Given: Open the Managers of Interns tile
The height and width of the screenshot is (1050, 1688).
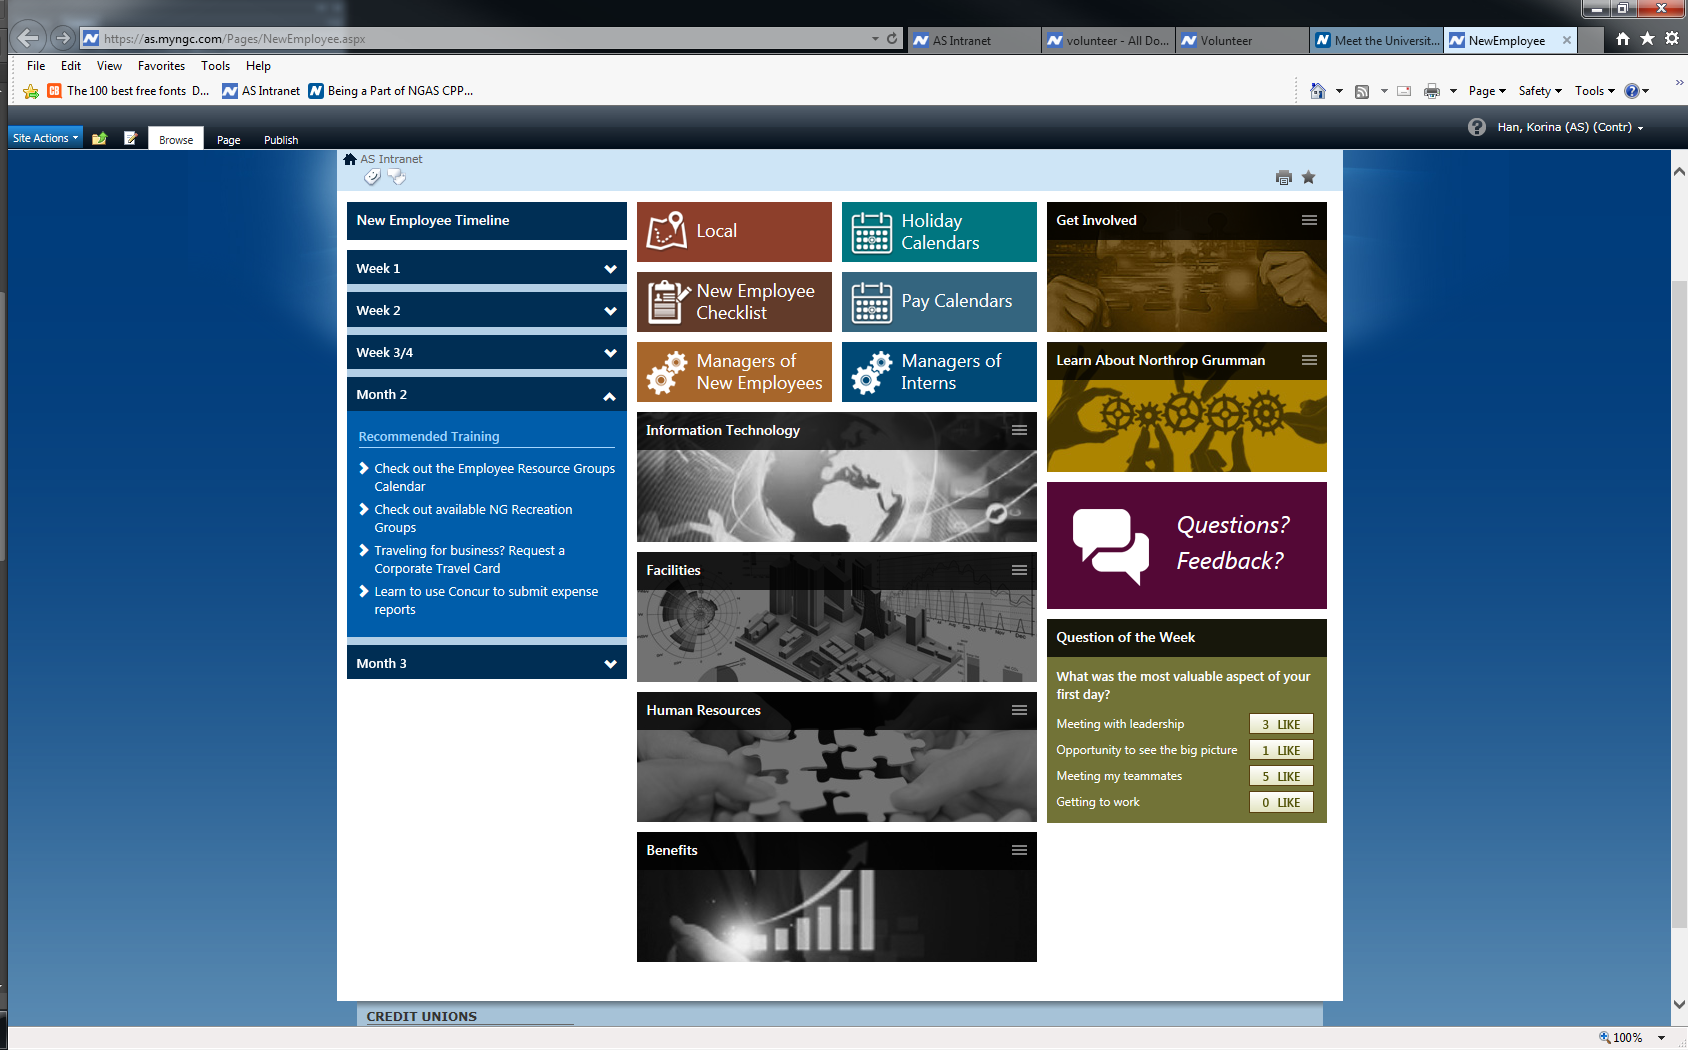Looking at the screenshot, I should [x=938, y=372].
